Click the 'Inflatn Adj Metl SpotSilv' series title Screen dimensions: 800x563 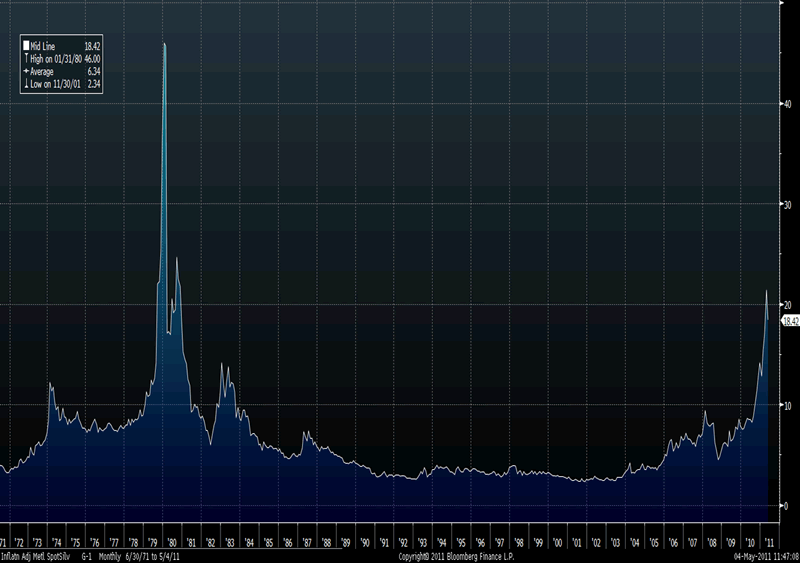[35, 555]
